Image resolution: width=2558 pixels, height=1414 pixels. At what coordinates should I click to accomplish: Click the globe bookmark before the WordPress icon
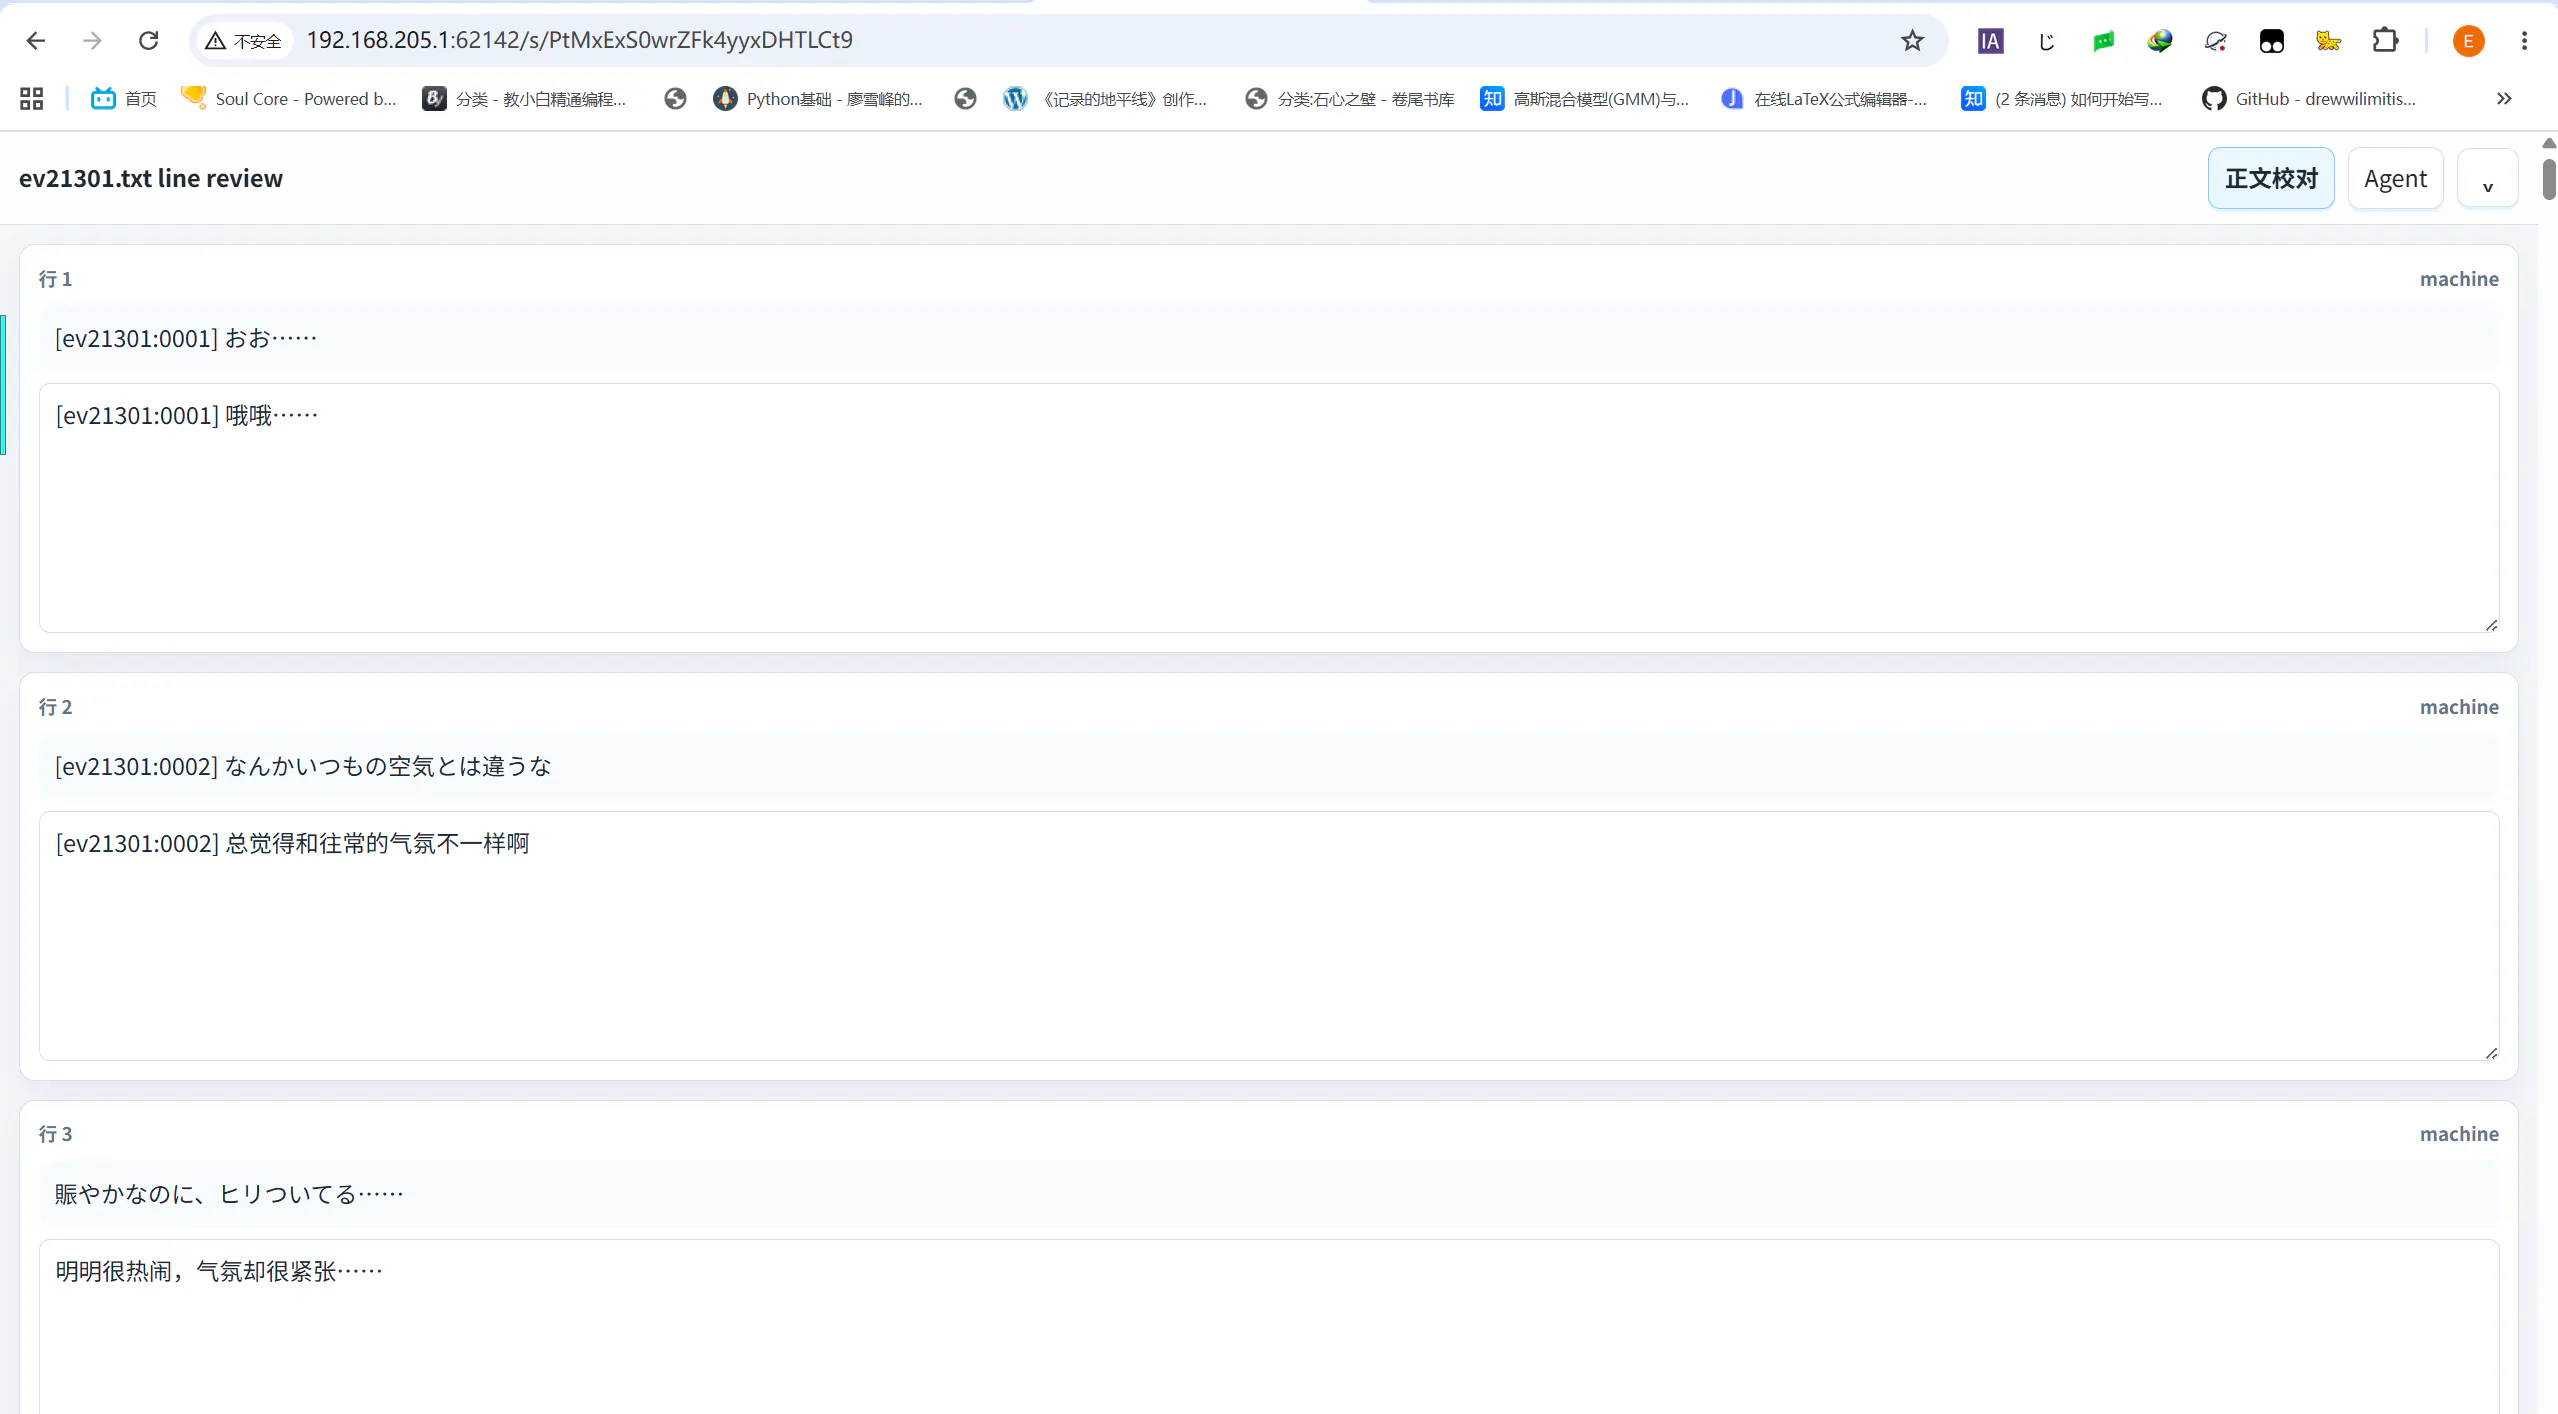[x=965, y=98]
